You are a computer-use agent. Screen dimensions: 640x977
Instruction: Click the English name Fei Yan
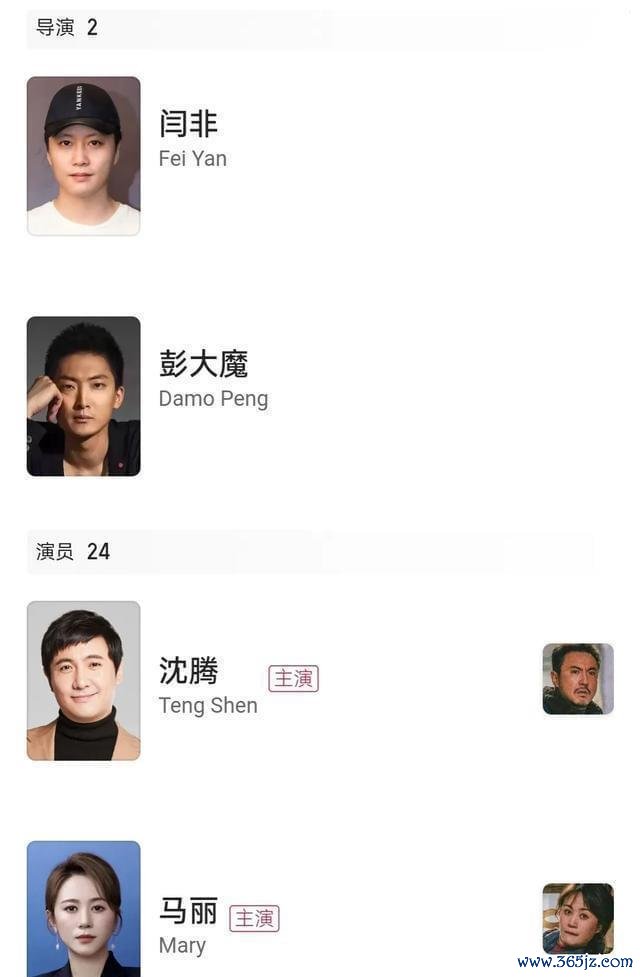pos(193,158)
